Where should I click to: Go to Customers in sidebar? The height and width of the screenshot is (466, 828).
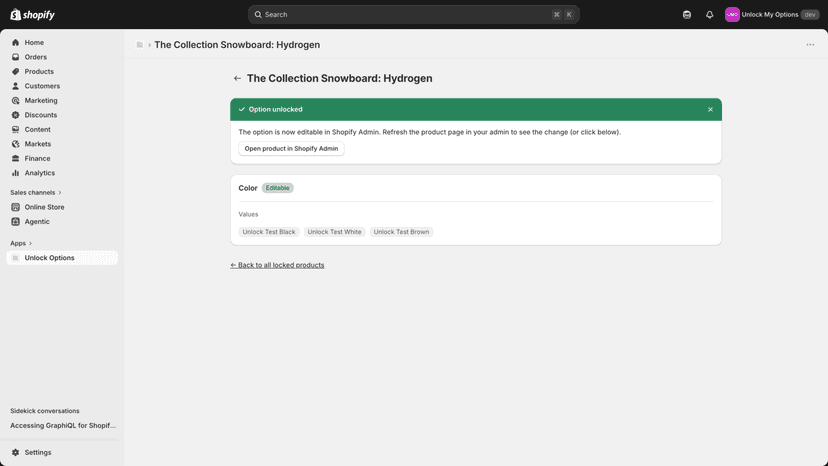point(42,86)
